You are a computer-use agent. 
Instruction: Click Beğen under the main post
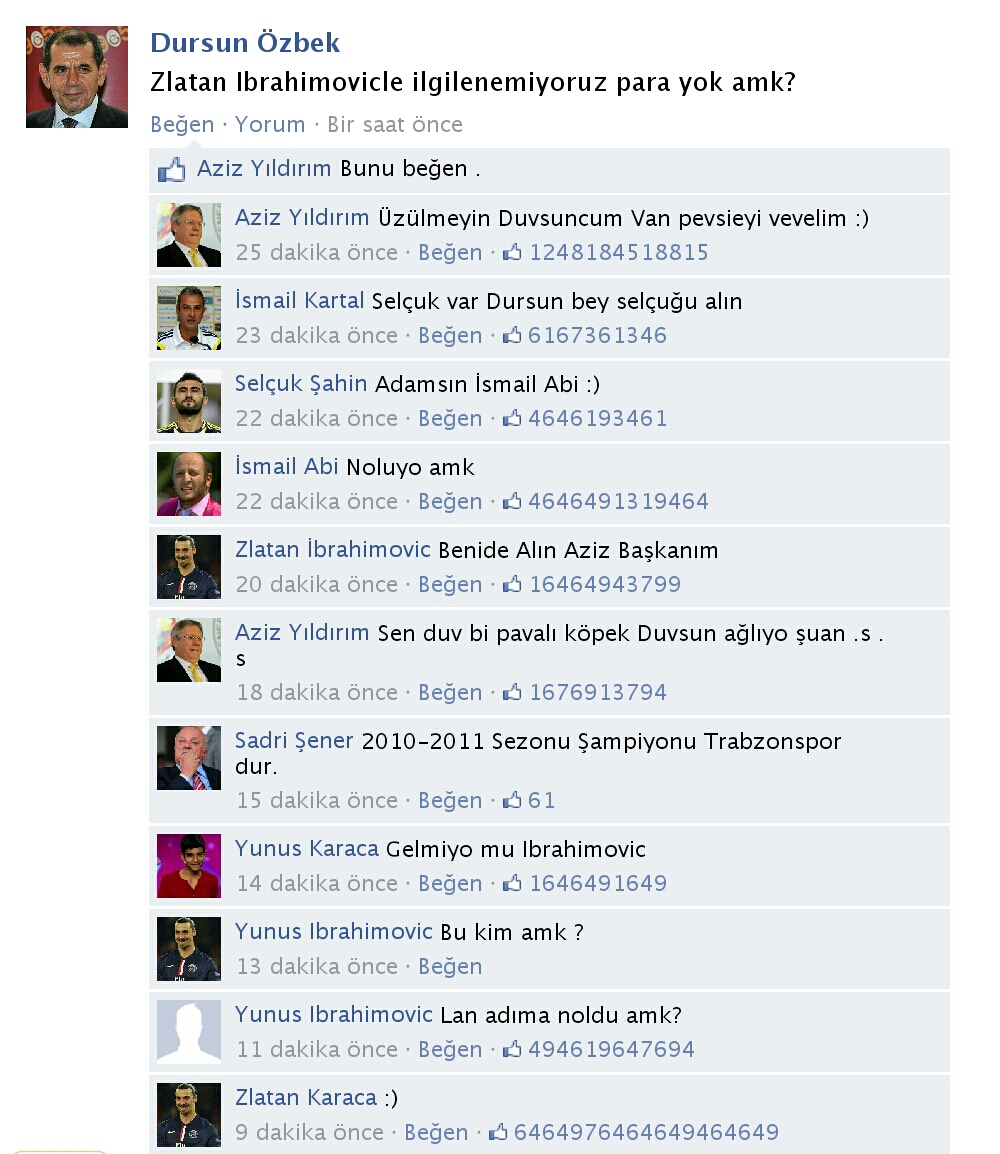pyautogui.click(x=182, y=124)
